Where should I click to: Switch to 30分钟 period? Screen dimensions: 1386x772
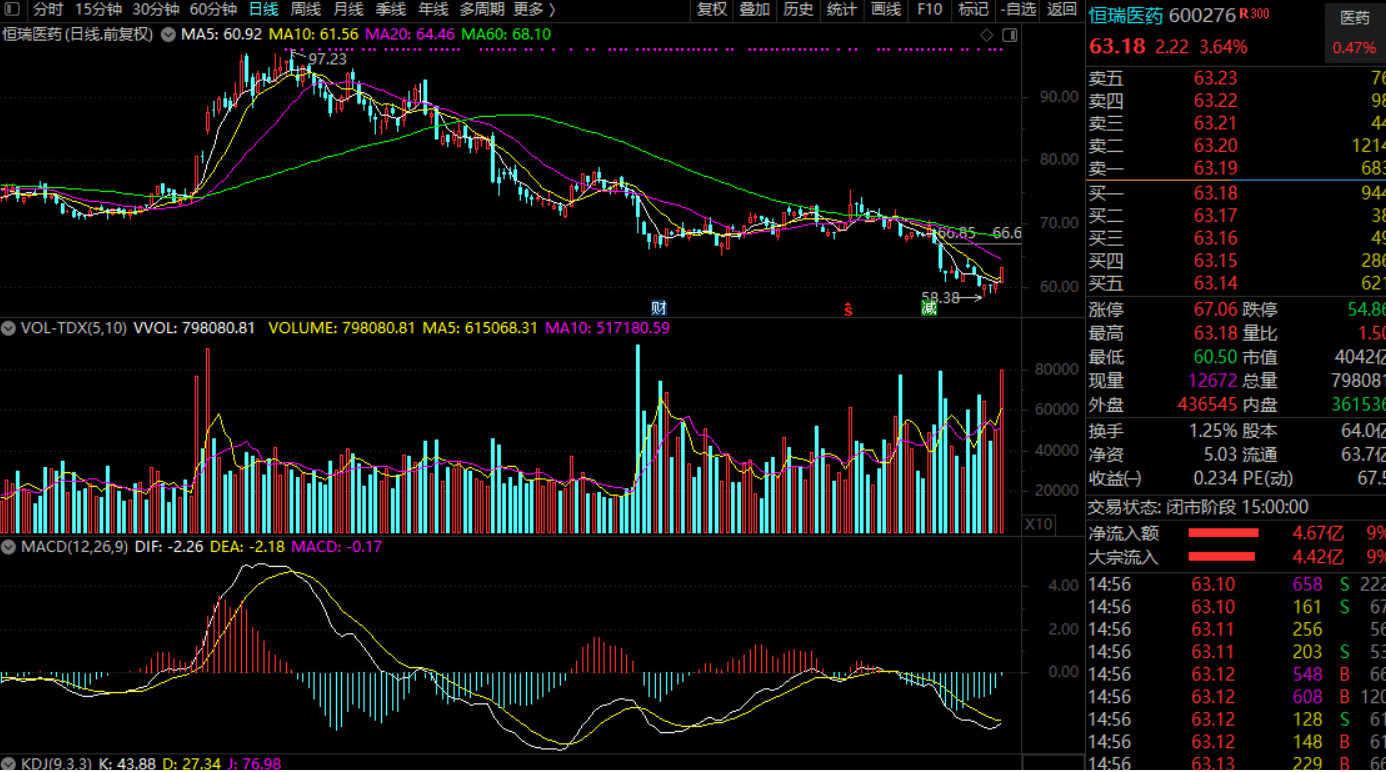click(155, 9)
